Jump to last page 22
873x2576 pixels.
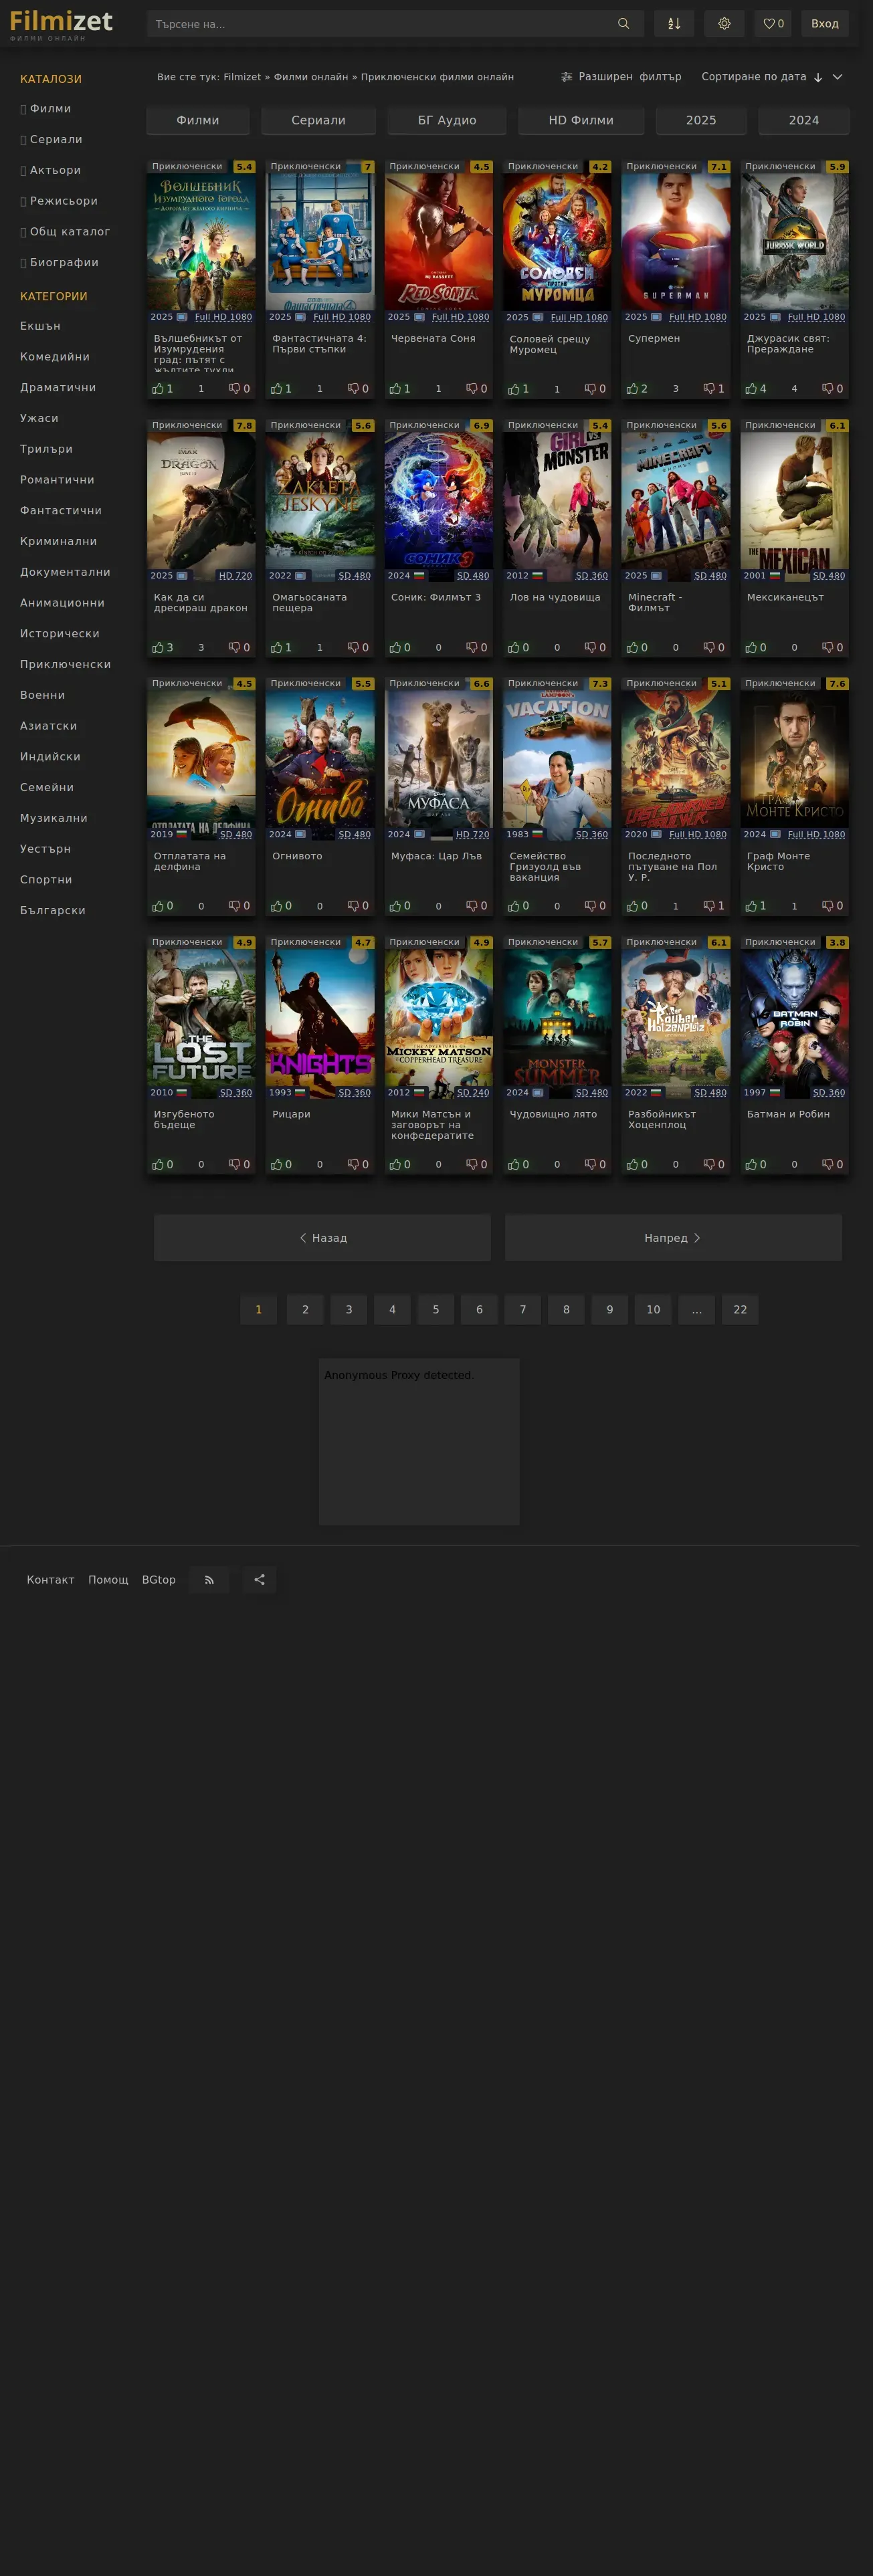(x=740, y=1310)
